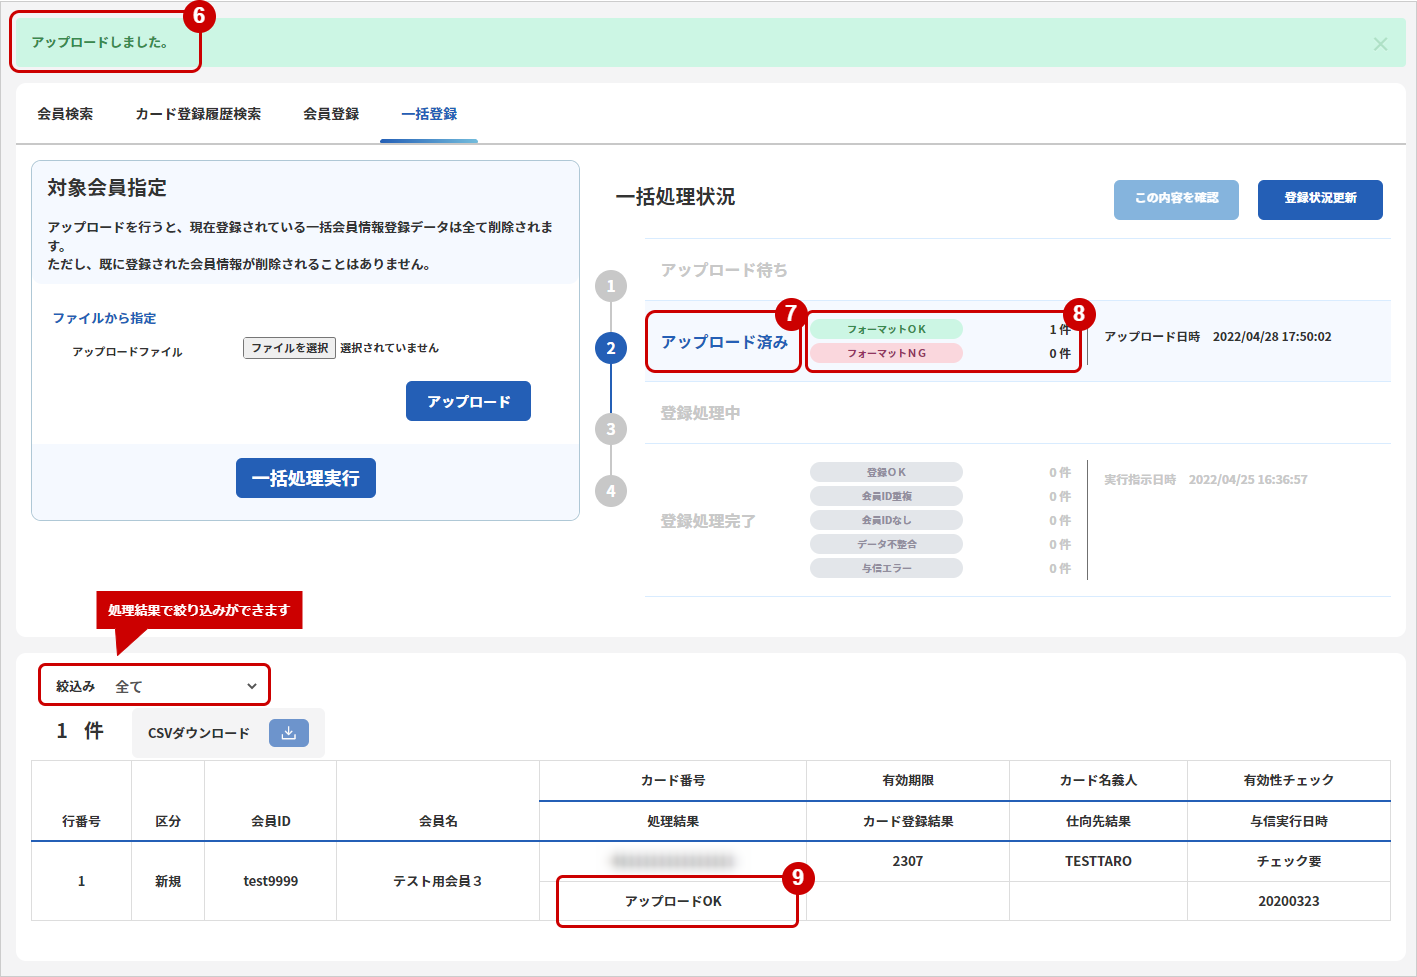Click the 行番号 column header
This screenshot has width=1417, height=977.
click(x=81, y=821)
